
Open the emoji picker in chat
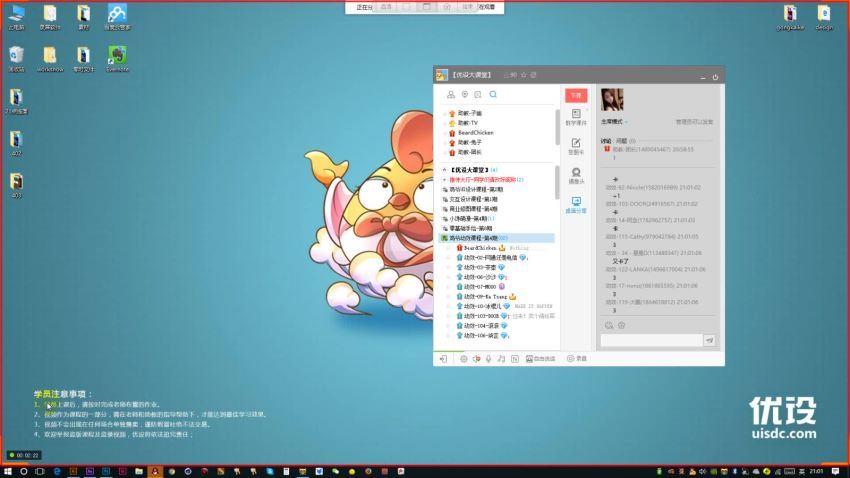(609, 325)
